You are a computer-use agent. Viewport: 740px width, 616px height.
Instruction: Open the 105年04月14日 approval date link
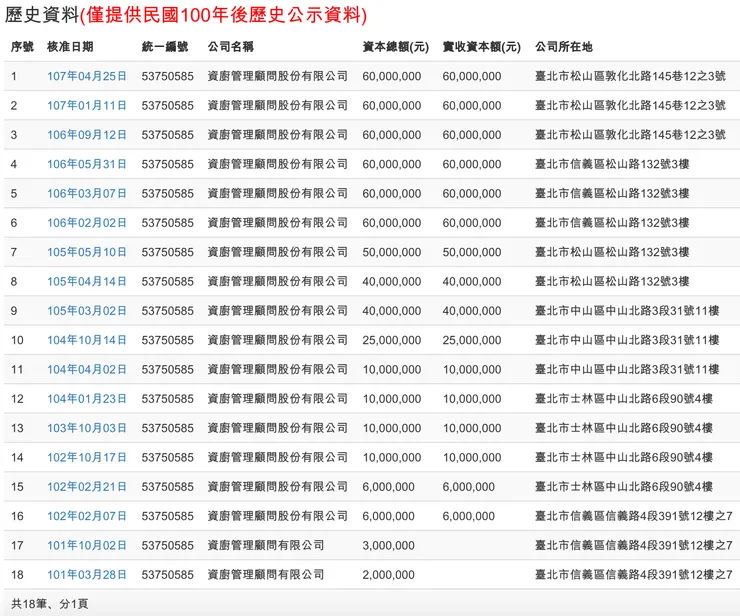pyautogui.click(x=87, y=281)
